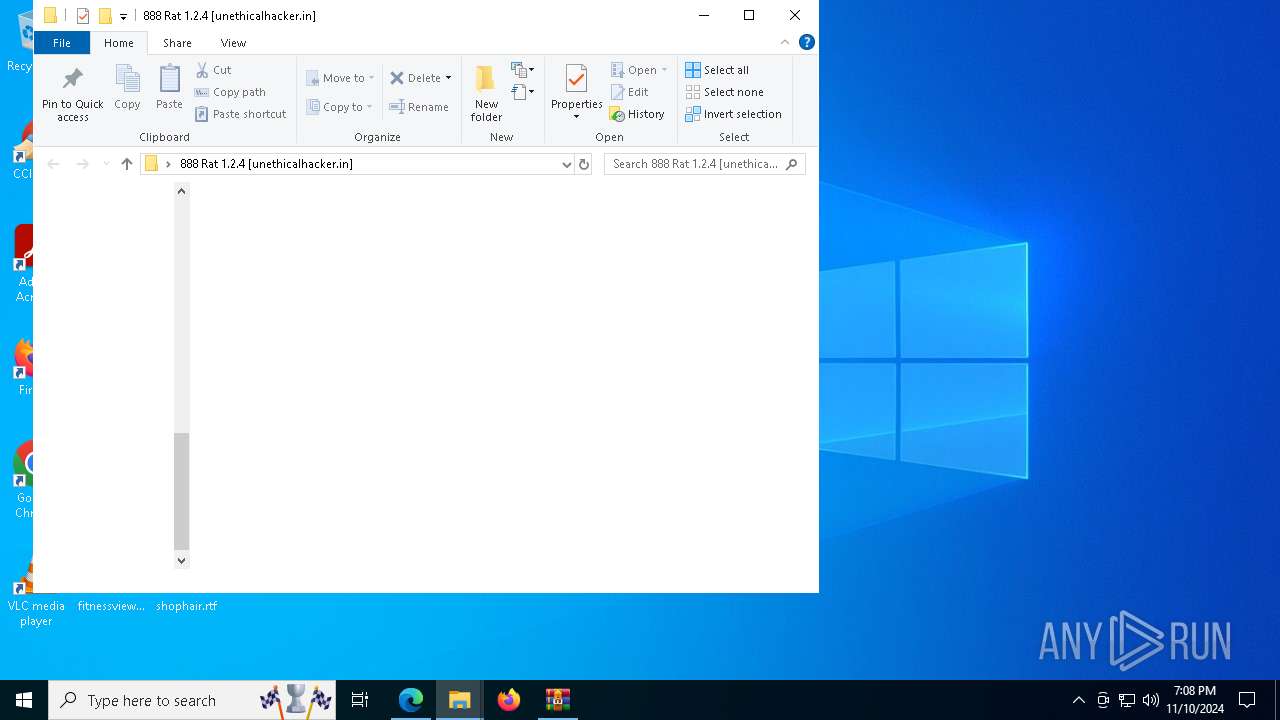Click the address bar path text
The height and width of the screenshot is (720, 1280).
pyautogui.click(x=266, y=164)
